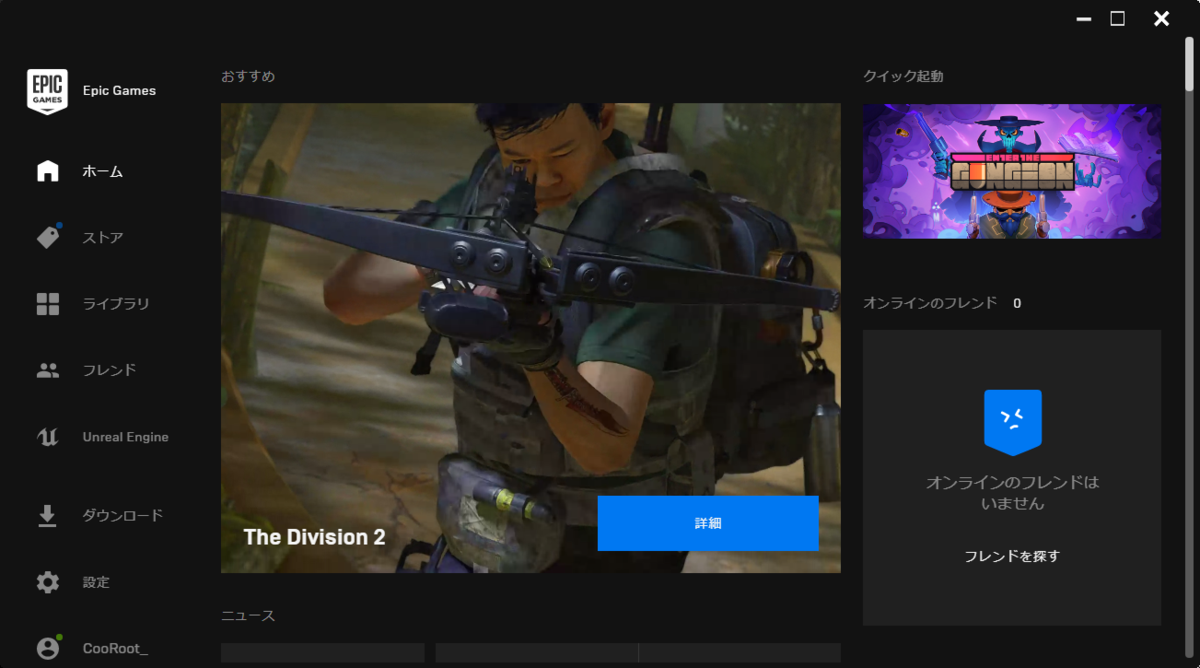The image size is (1200, 668).
Task: Click the CooRoot_ profile avatar icon
Action: click(x=48, y=648)
